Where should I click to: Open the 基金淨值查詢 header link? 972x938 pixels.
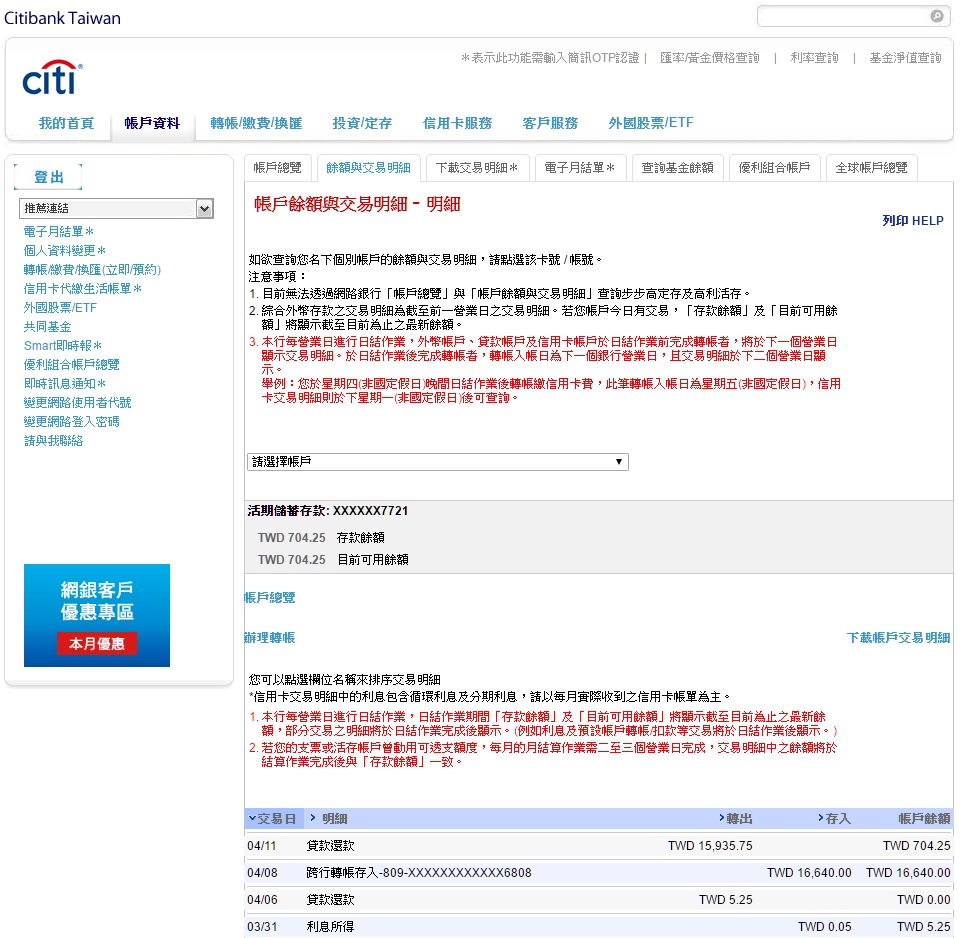click(905, 58)
